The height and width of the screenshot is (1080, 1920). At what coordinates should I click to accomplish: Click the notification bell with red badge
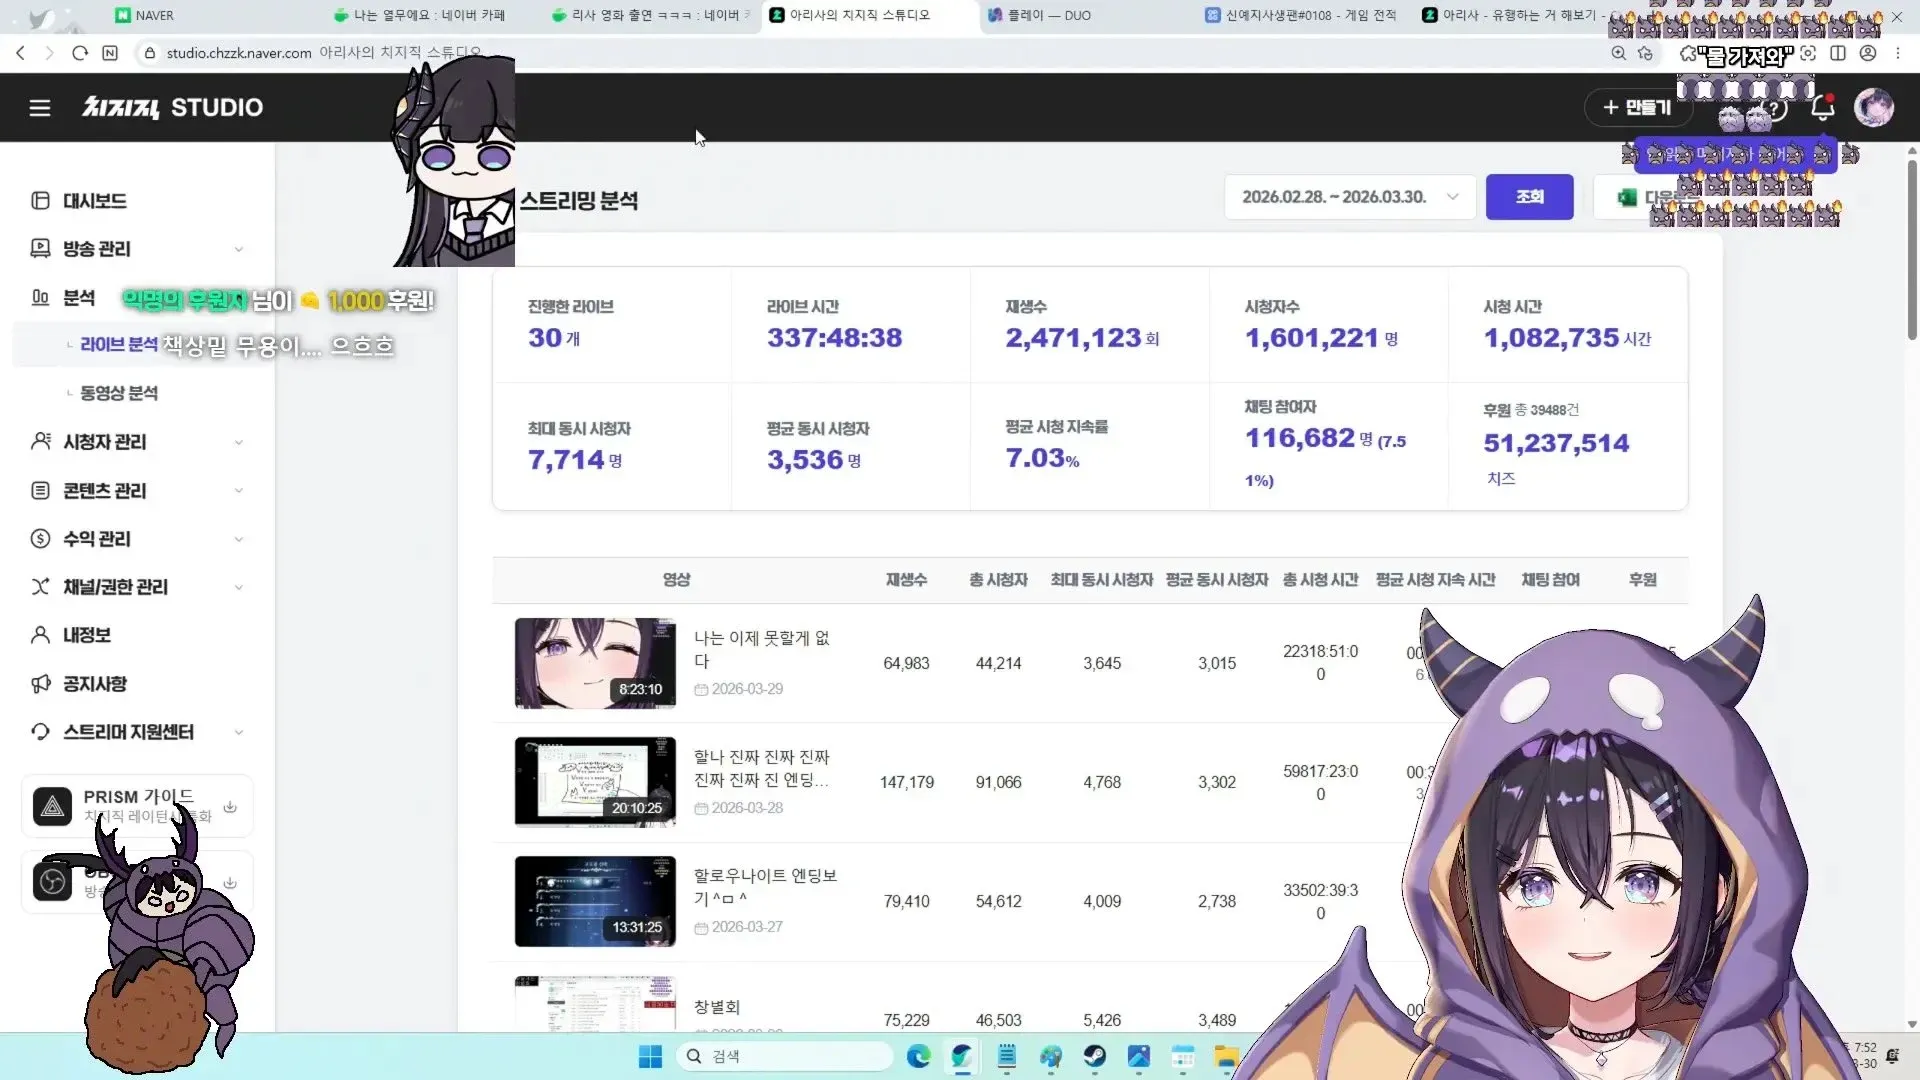click(1822, 107)
